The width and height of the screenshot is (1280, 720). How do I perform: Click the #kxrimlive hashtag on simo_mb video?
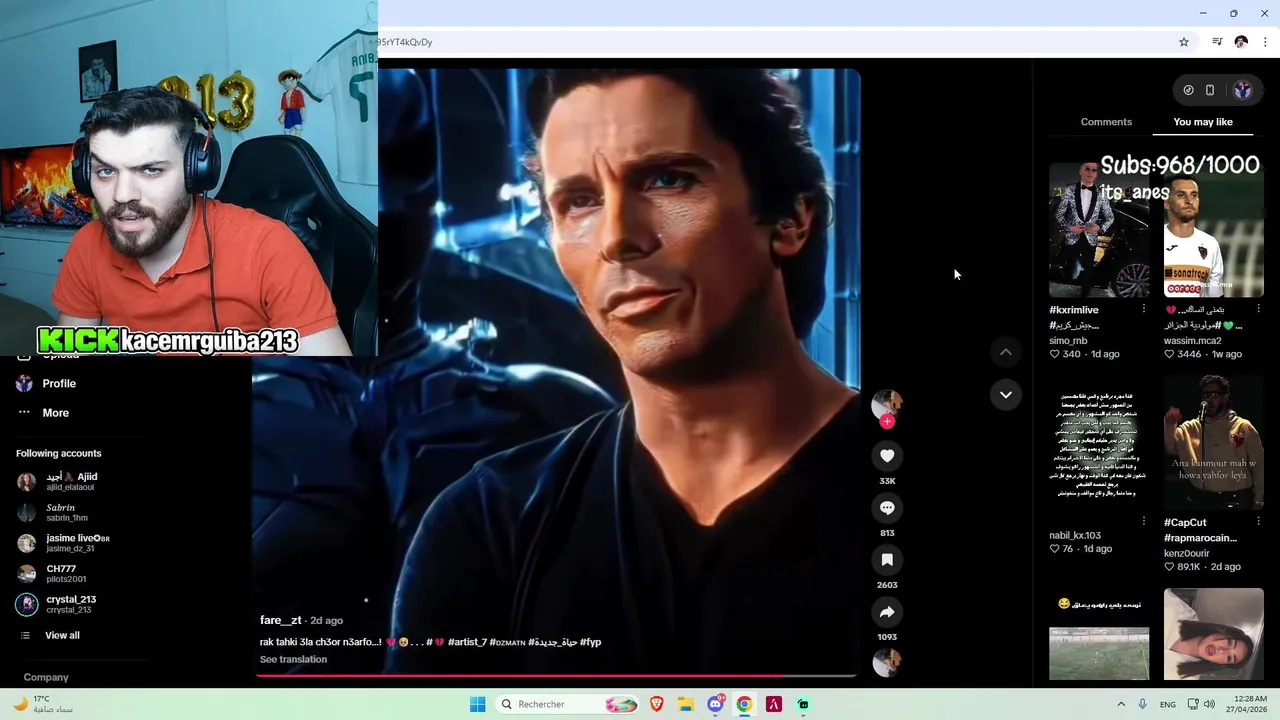pyautogui.click(x=1074, y=311)
